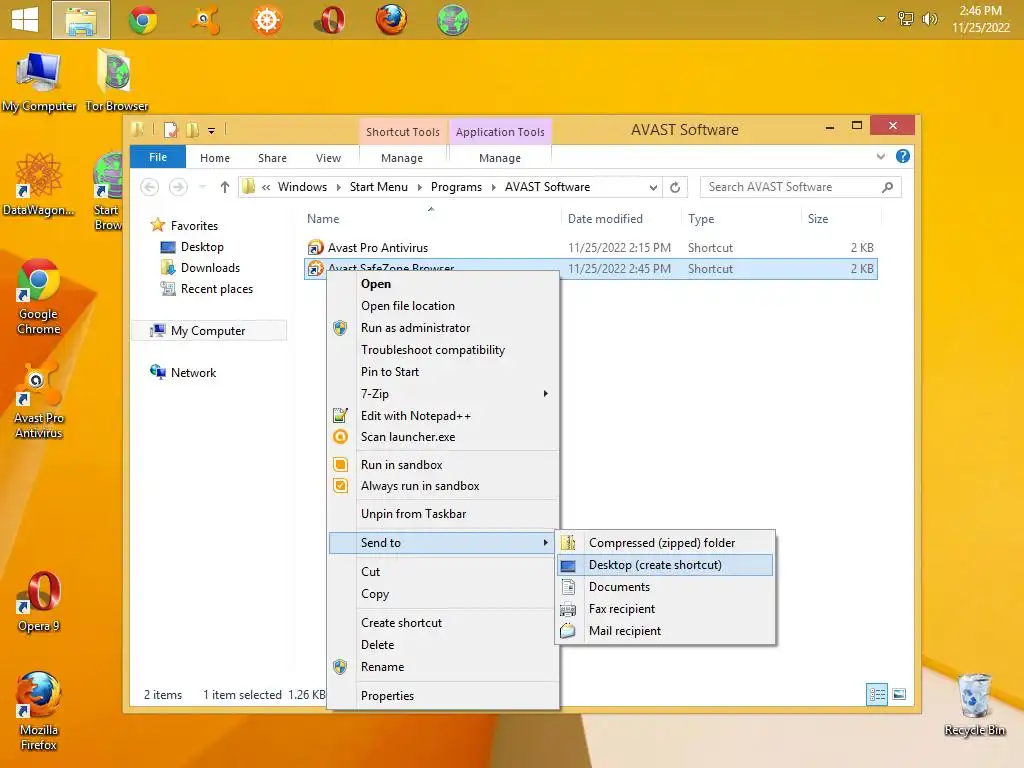Click the Search AVAST Software box
The height and width of the screenshot is (768, 1024).
[801, 187]
